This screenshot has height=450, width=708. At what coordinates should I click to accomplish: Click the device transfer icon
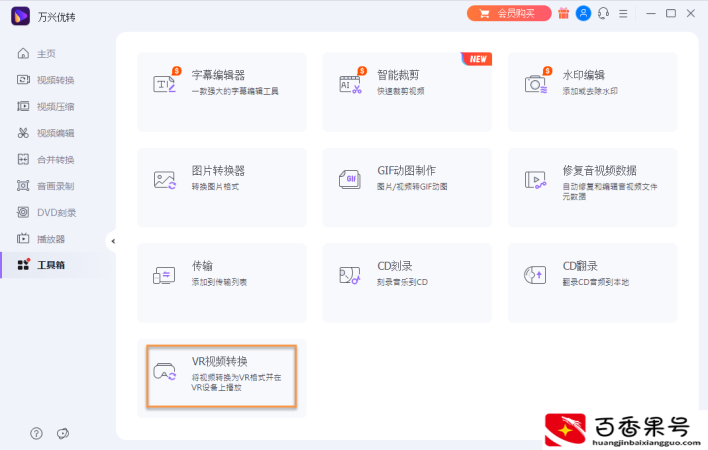point(164,275)
